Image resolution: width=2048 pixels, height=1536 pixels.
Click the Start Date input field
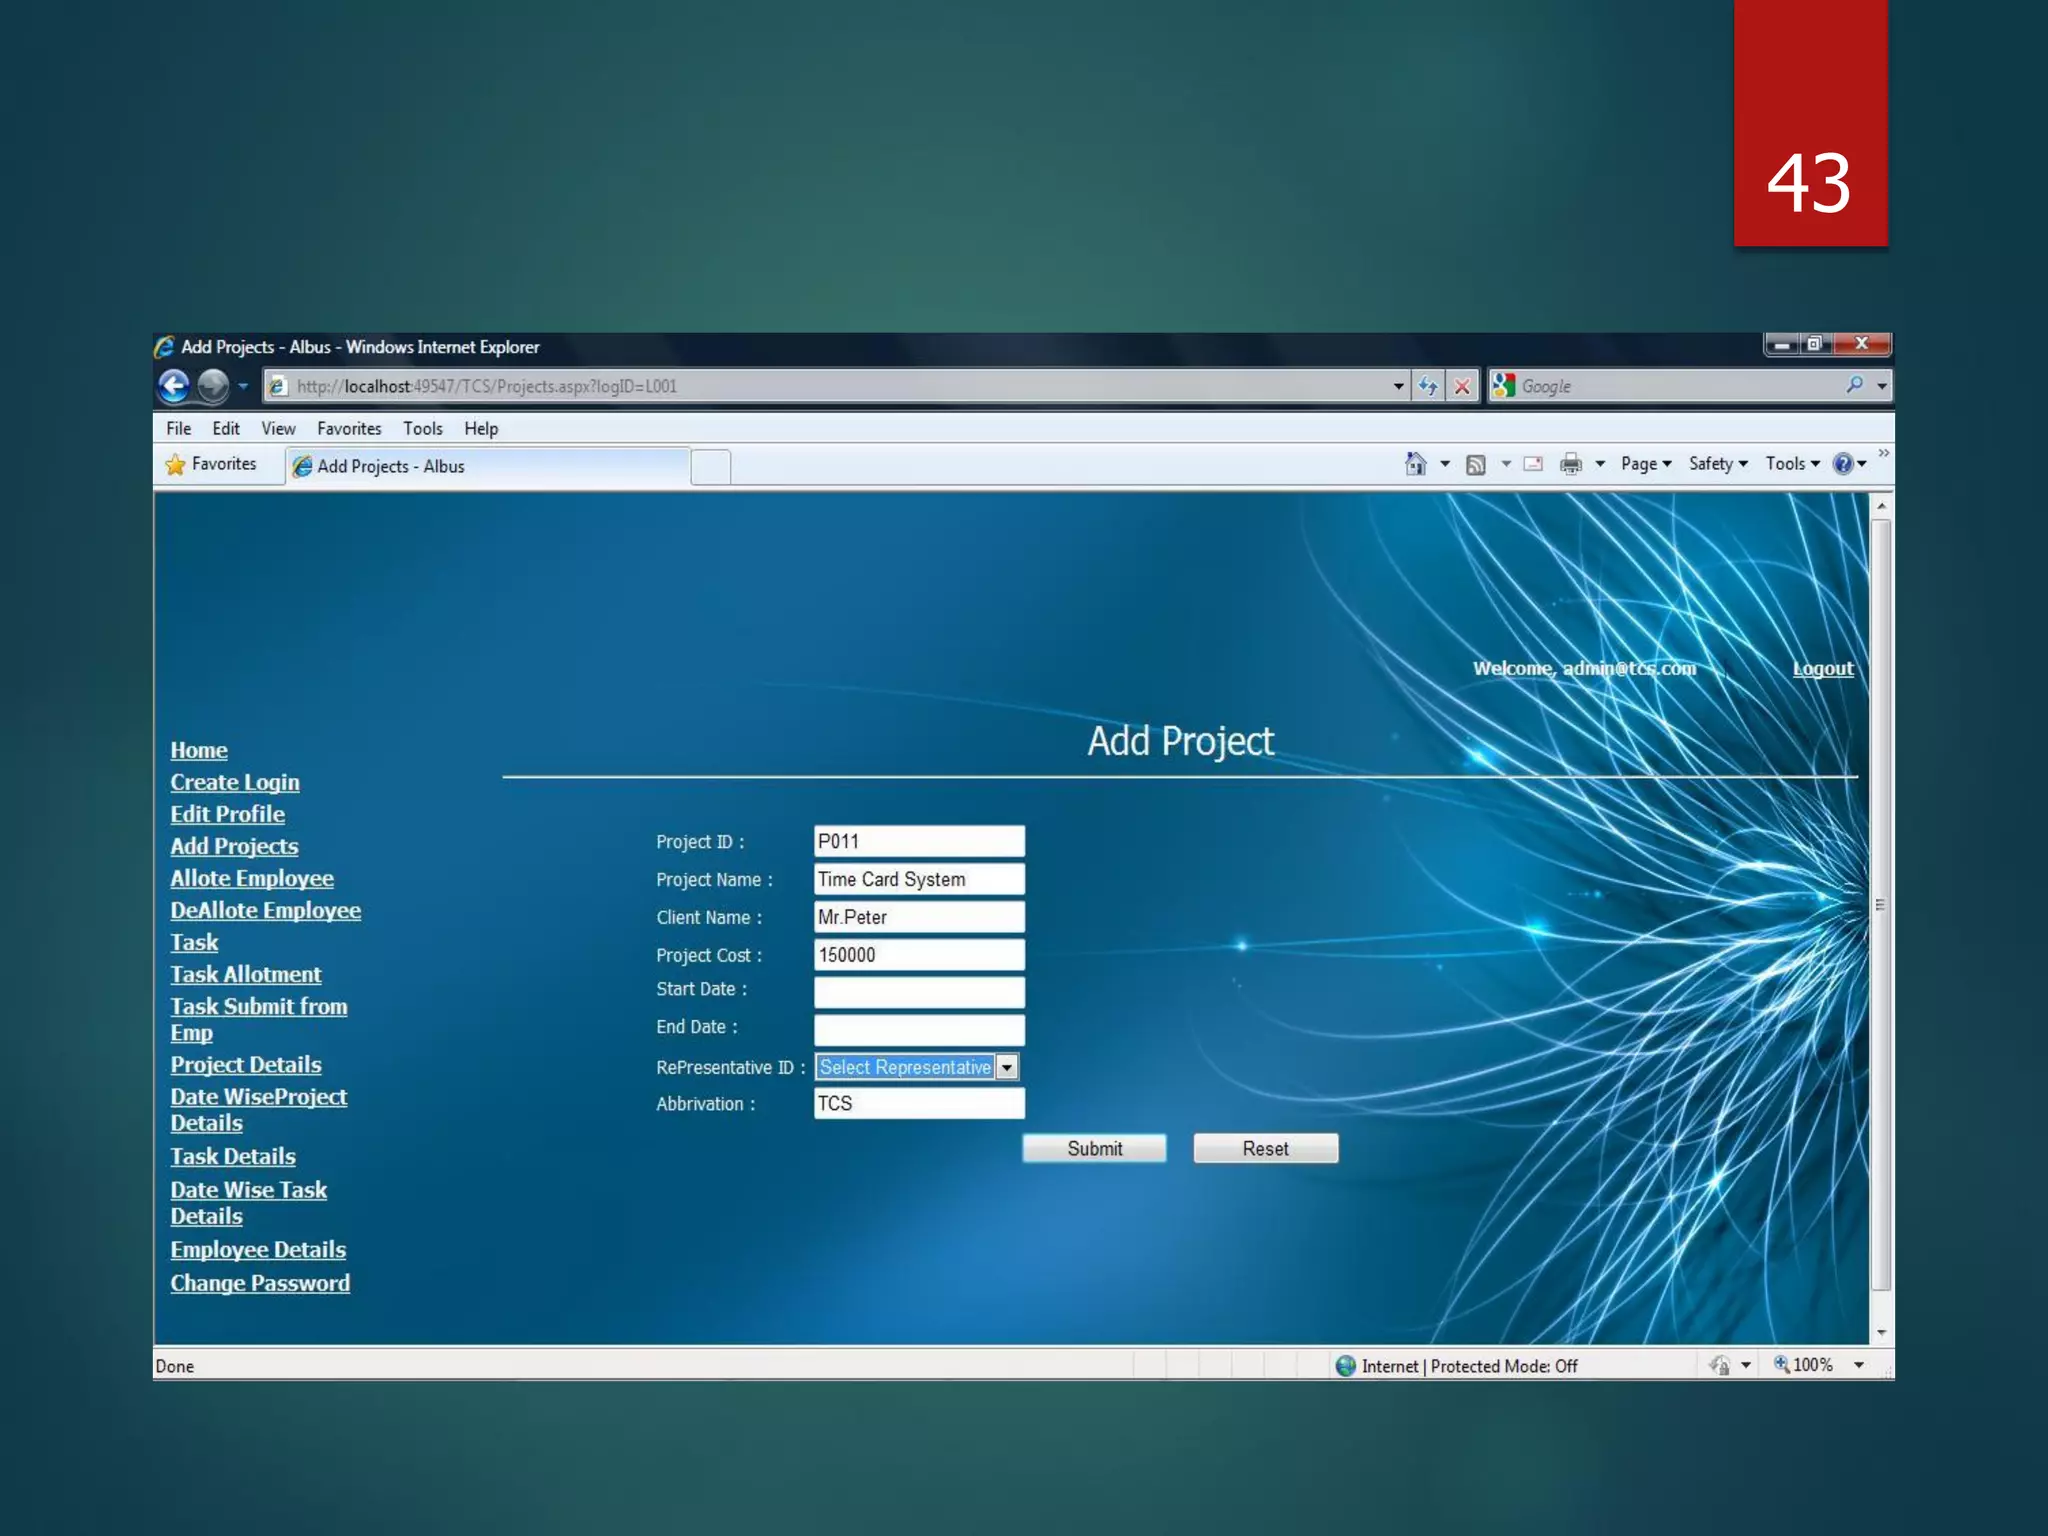(919, 991)
